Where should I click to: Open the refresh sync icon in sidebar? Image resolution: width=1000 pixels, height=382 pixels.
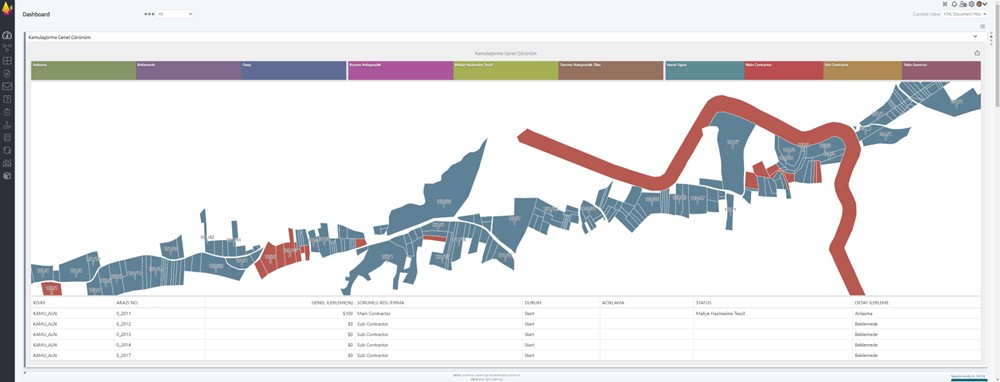(7, 150)
